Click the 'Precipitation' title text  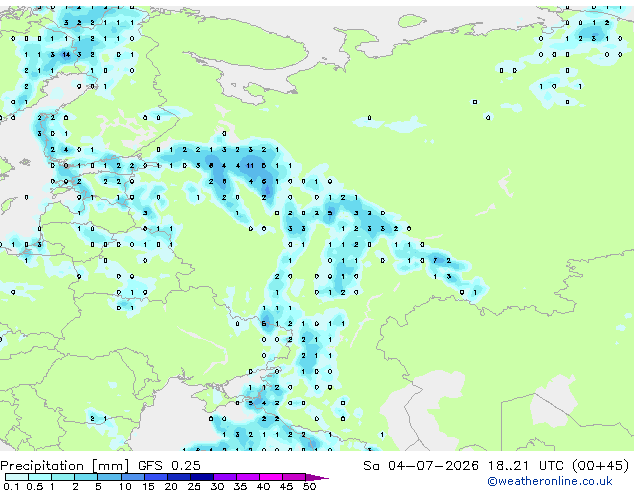[x=42, y=466]
